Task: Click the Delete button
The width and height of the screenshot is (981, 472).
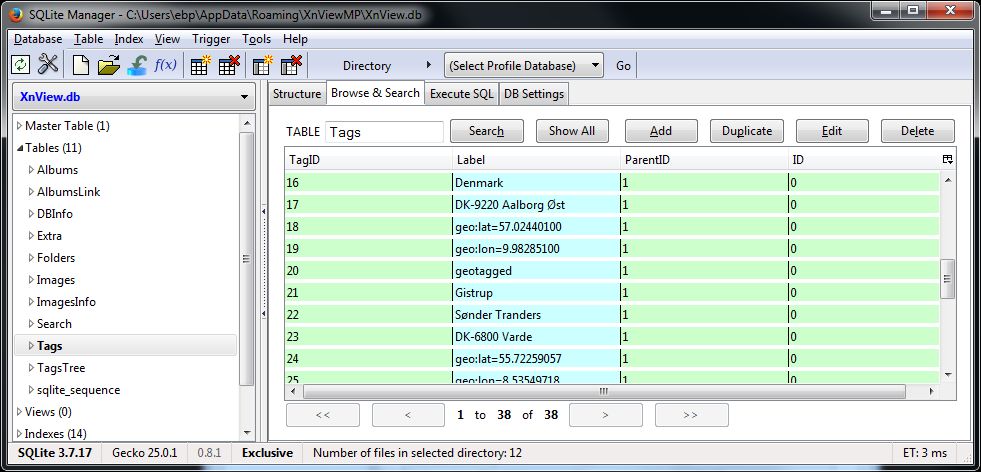Action: tap(918, 131)
